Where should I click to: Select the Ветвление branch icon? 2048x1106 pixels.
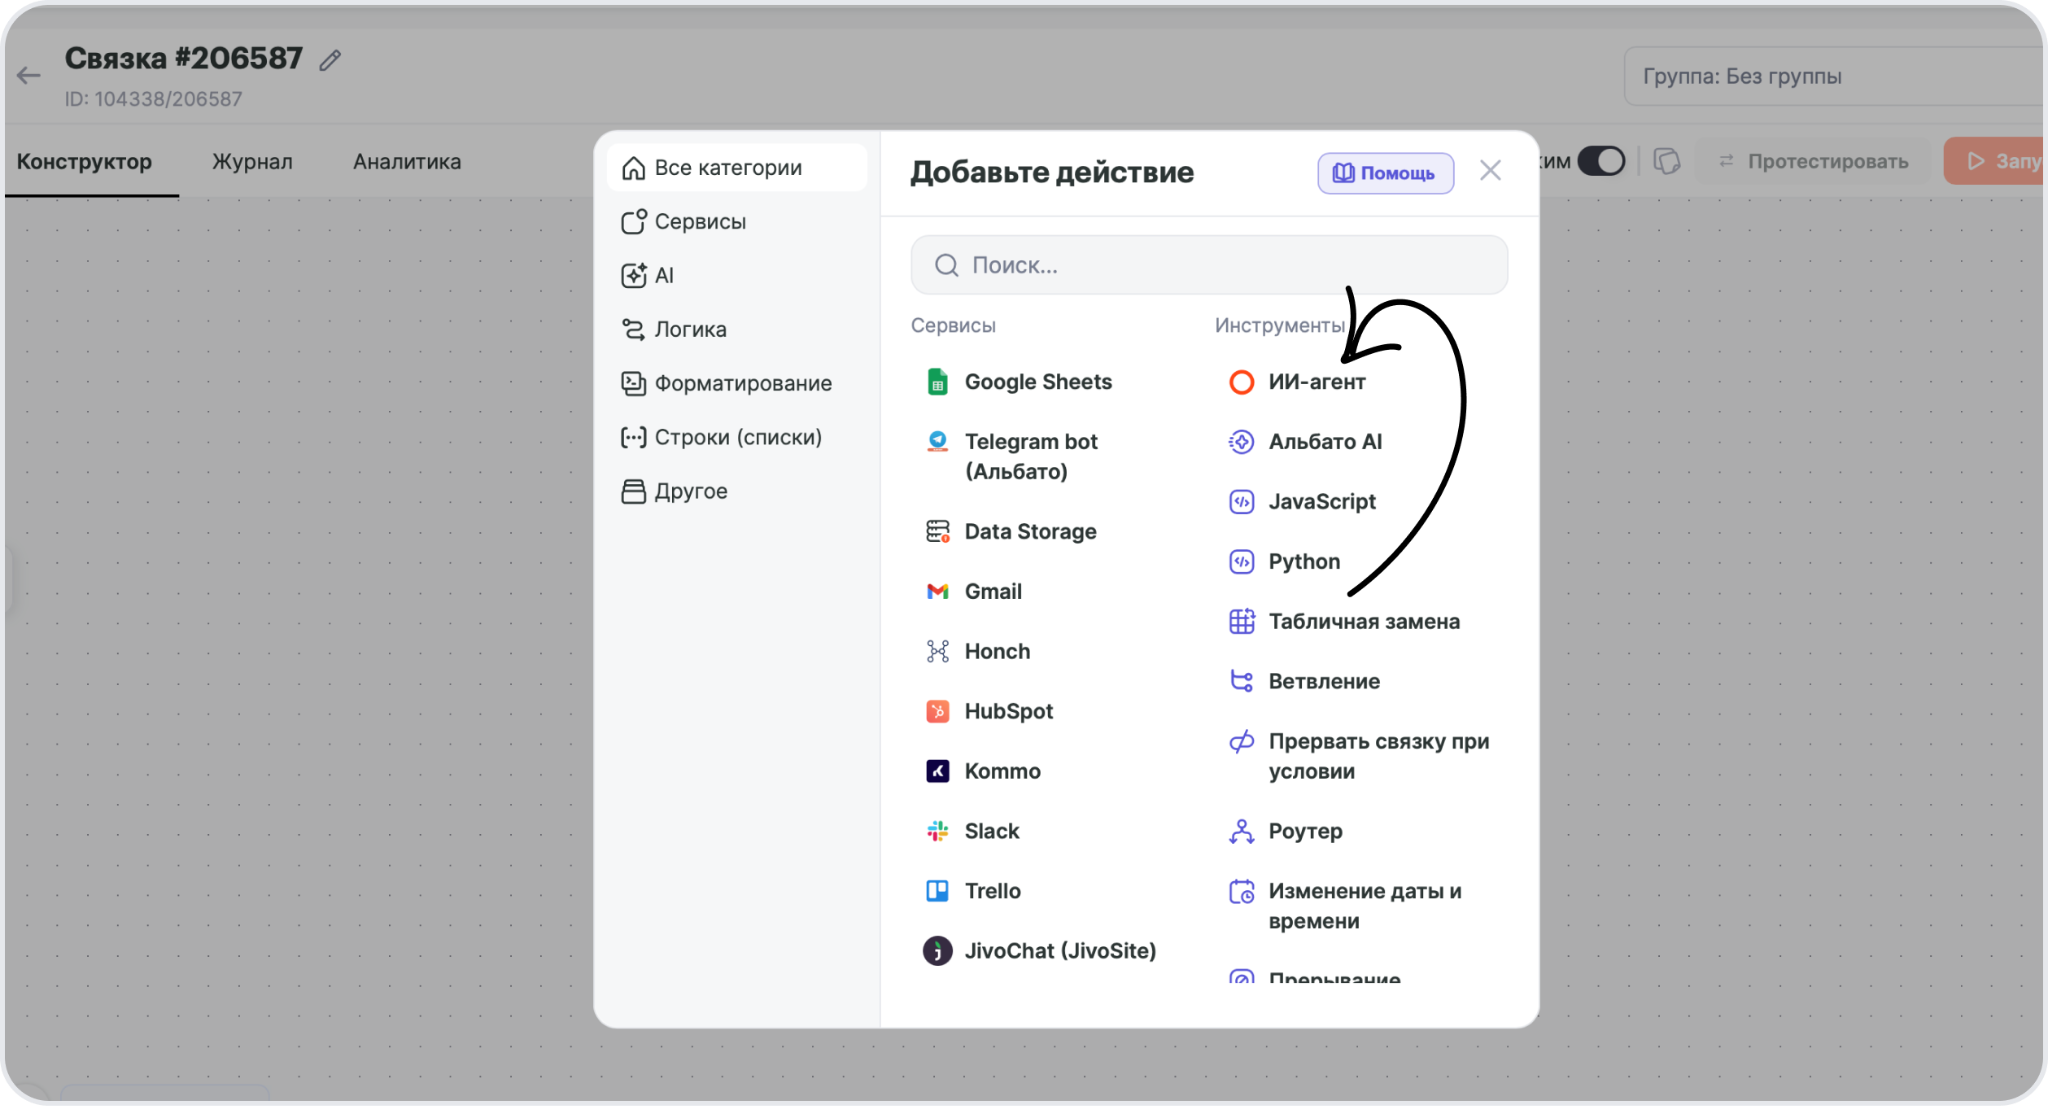click(x=1241, y=681)
